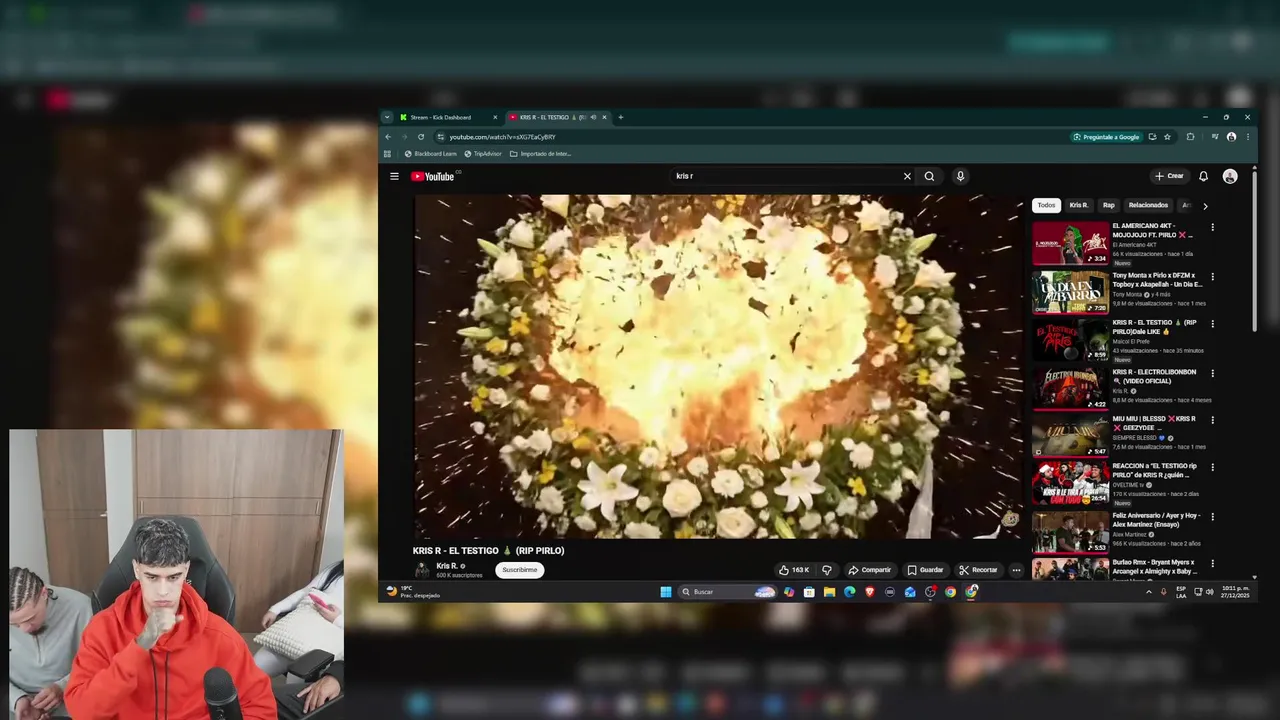Open Blackboard Learn bookmark
Viewport: 1280px width, 720px height.
tap(430, 154)
